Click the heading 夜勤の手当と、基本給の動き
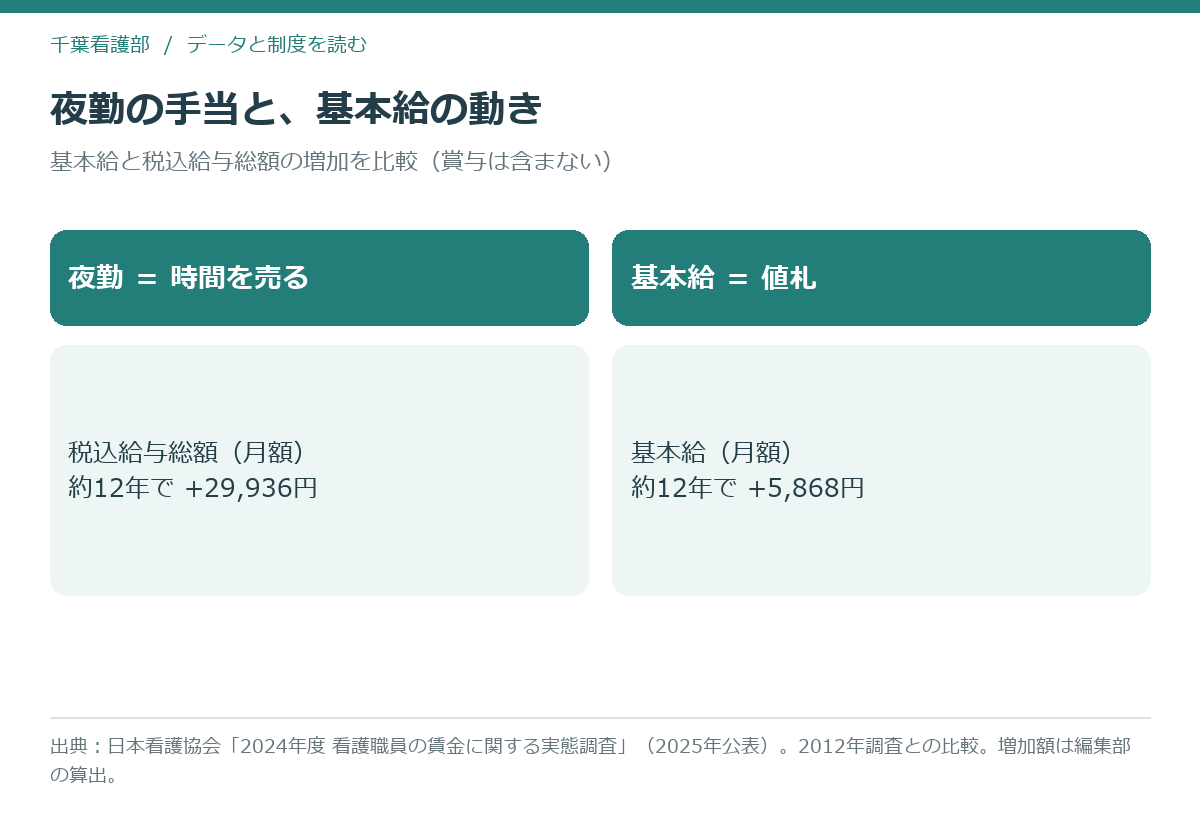Viewport: 1200px width, 820px height. pyautogui.click(x=296, y=109)
